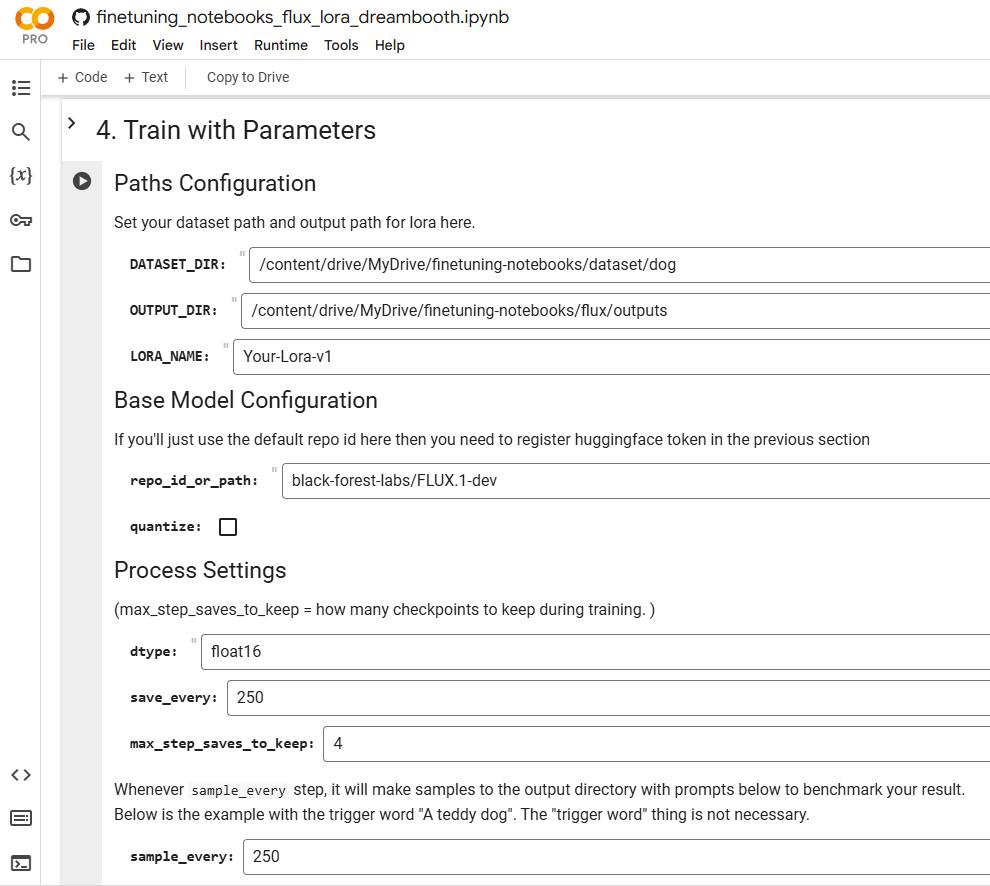Viewport: 990px width, 886px height.
Task: Open the Search sidebar icon
Action: 20,132
